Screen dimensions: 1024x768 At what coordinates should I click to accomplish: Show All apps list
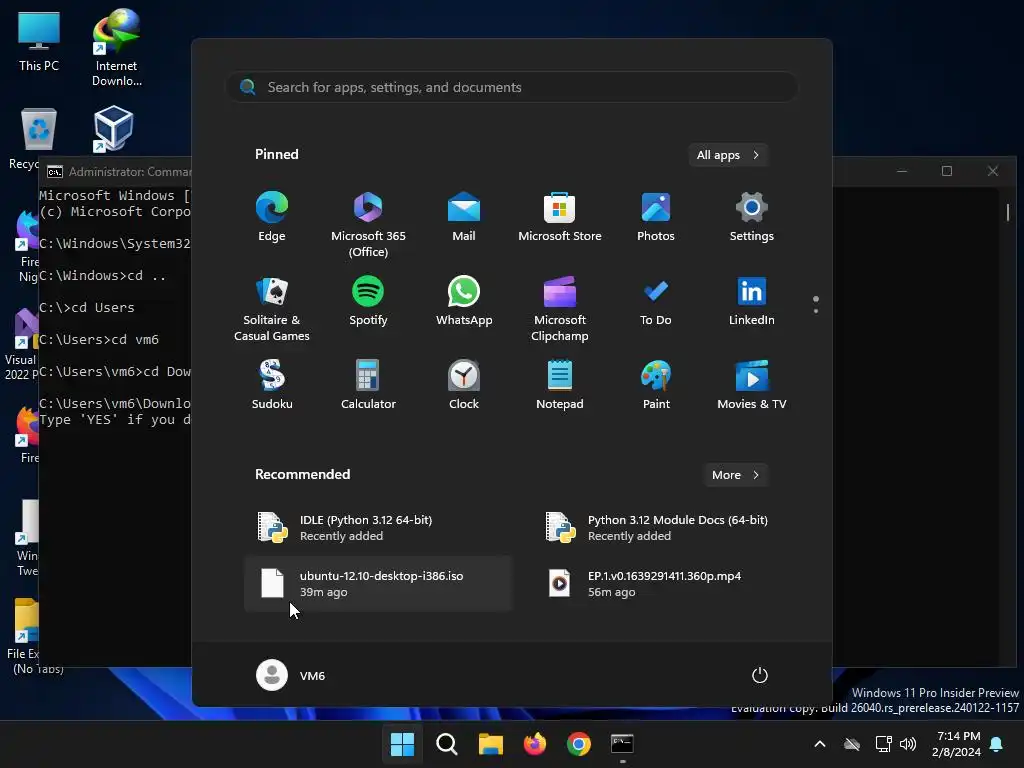pos(728,155)
